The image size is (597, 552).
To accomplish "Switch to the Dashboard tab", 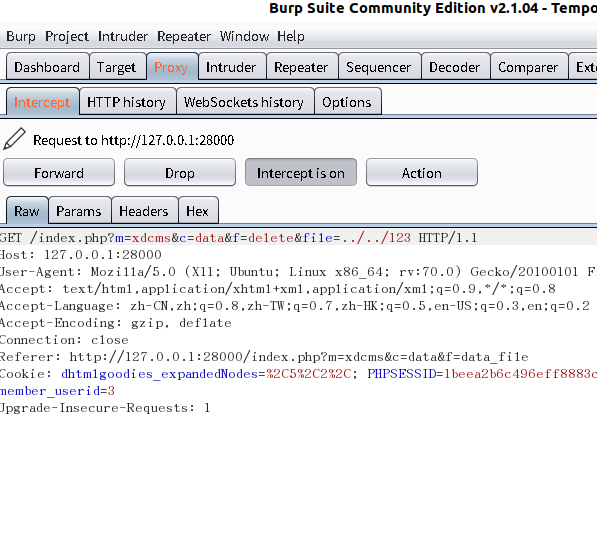I will point(47,67).
